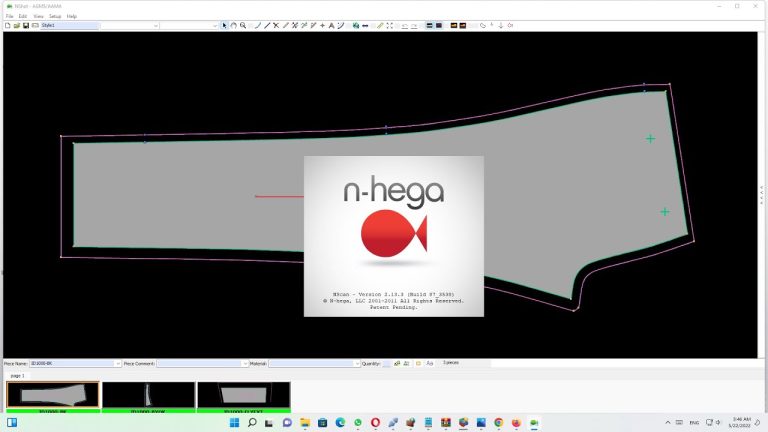Click the fit-to-screen expand arrows icon
This screenshot has width=768, height=432.
pyautogui.click(x=390, y=25)
